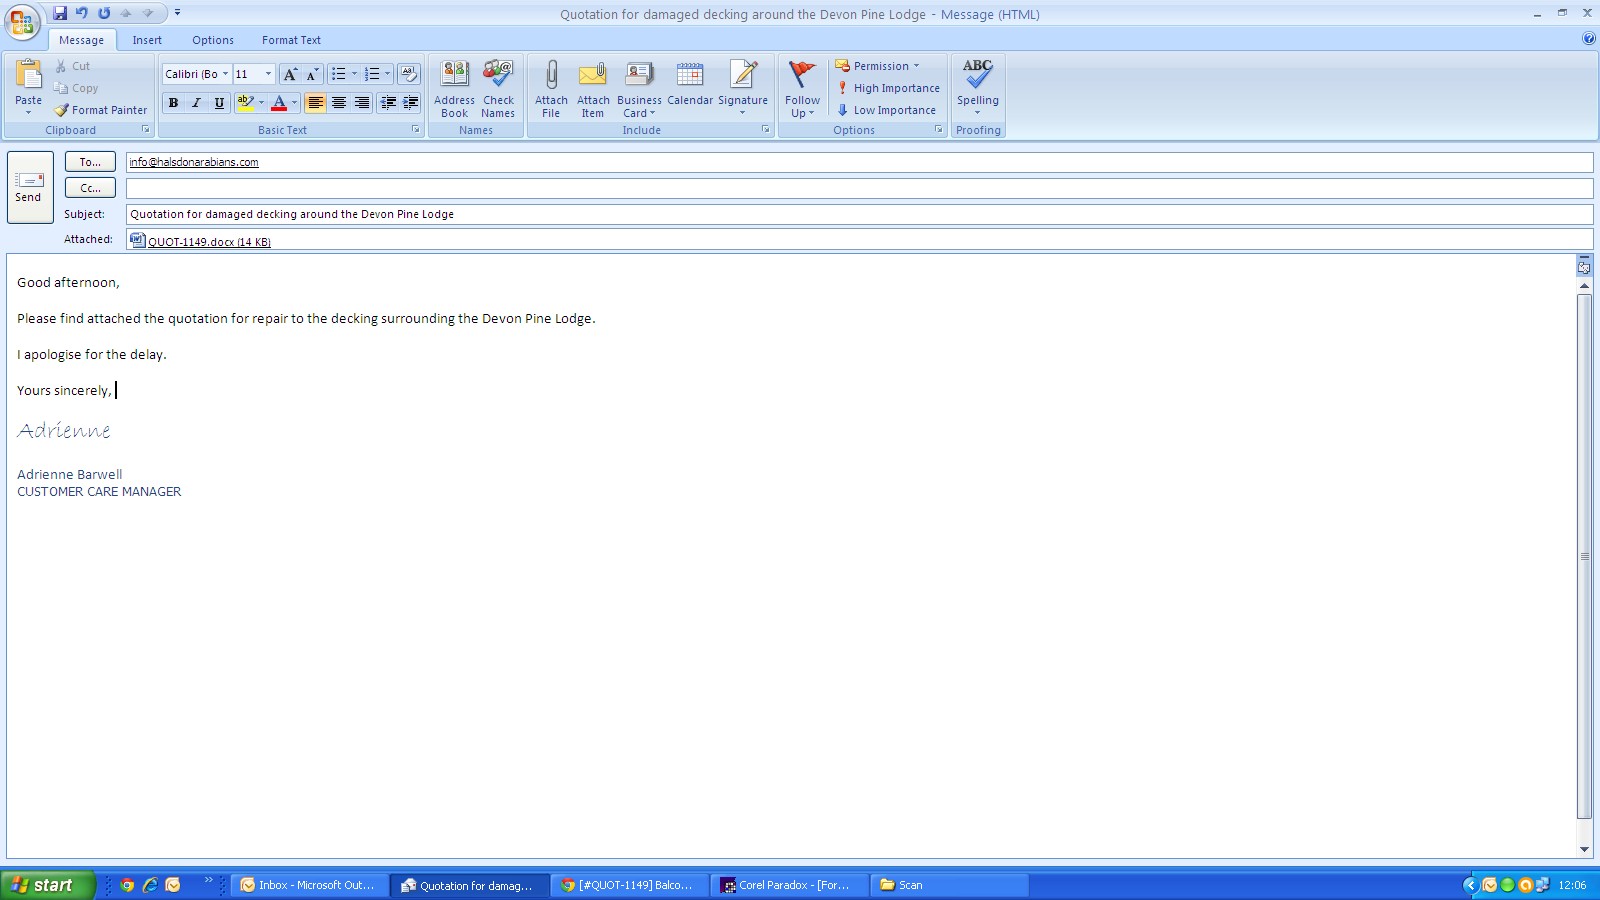Open Outlook Help question mark
This screenshot has width=1600, height=900.
pyautogui.click(x=1589, y=39)
